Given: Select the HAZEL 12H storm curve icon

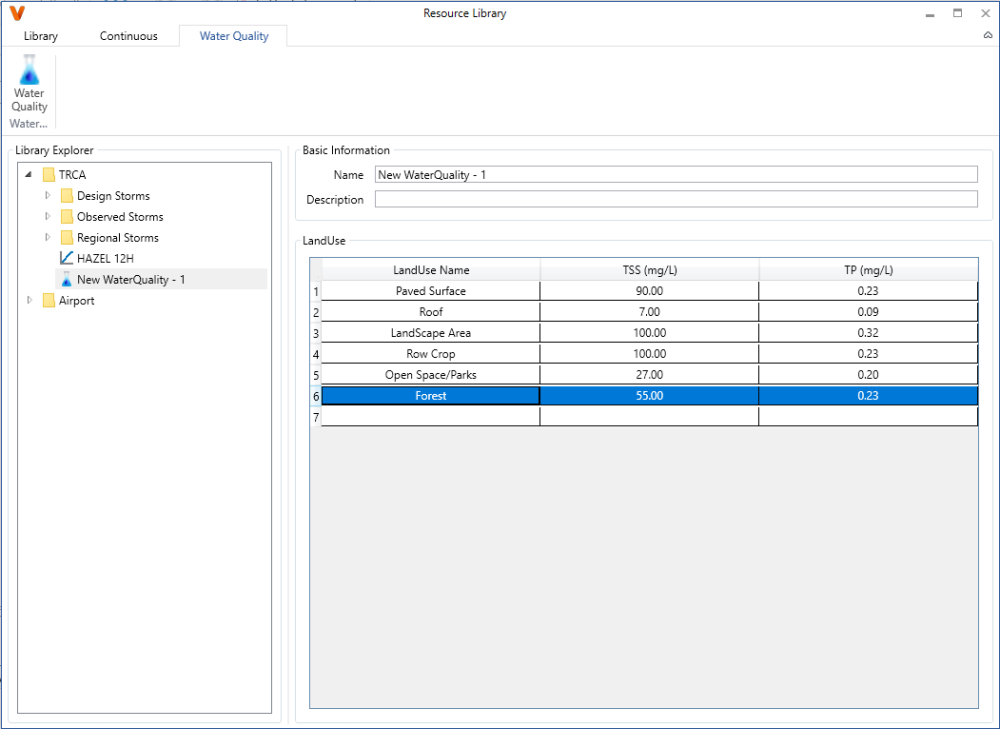Looking at the screenshot, I should coord(67,258).
